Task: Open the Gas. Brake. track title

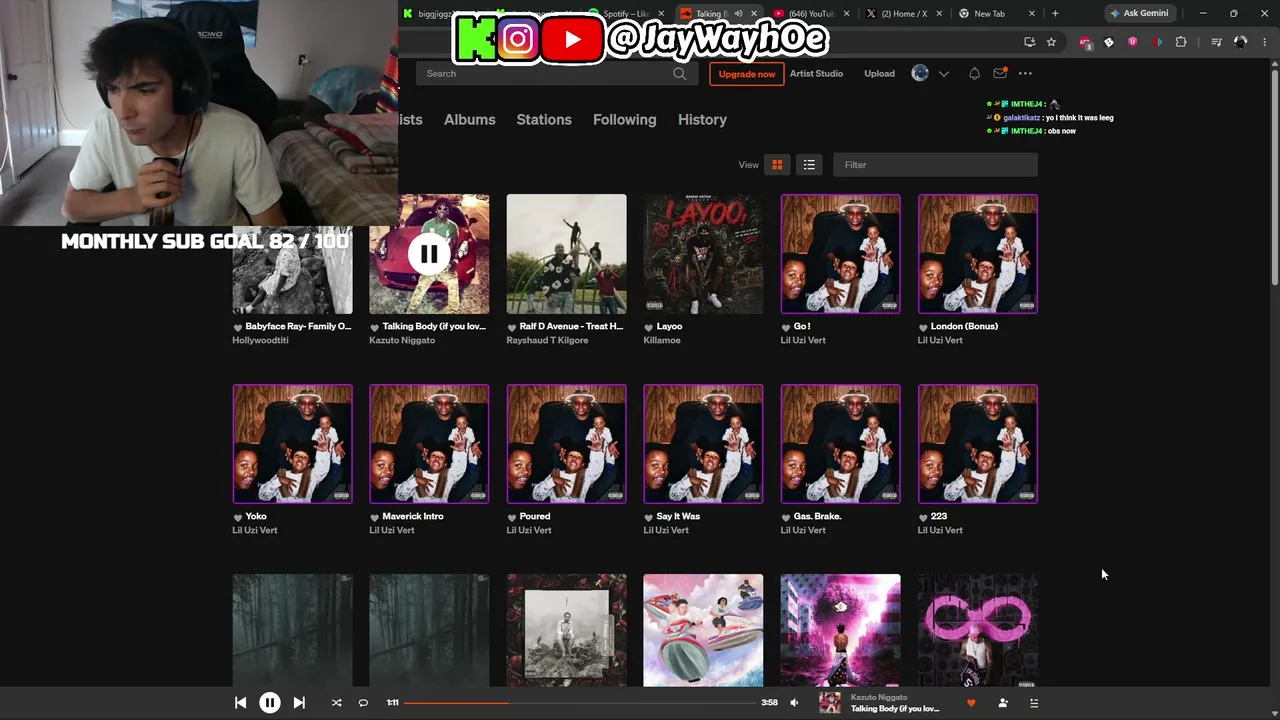Action: coord(817,516)
